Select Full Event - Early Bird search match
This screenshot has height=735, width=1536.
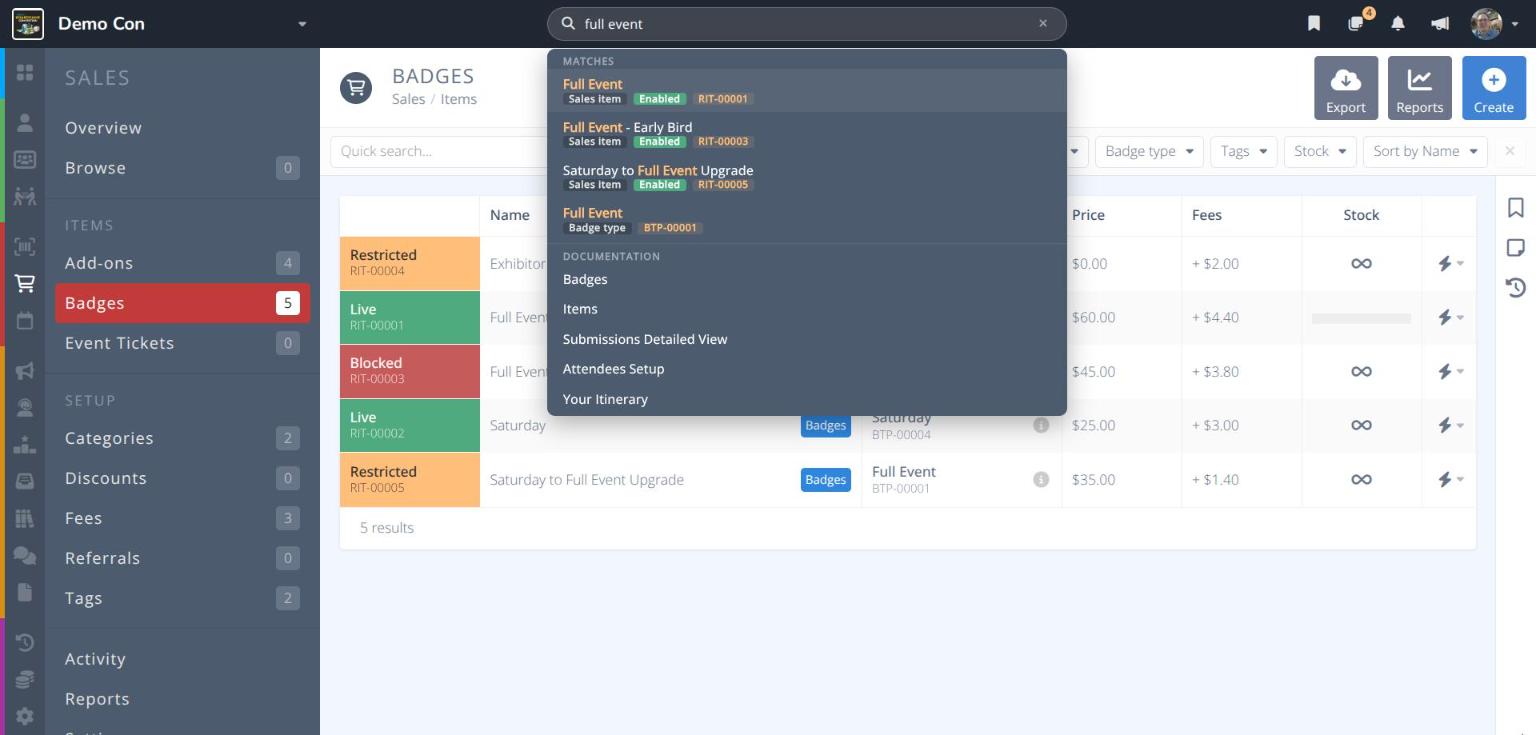tap(807, 134)
